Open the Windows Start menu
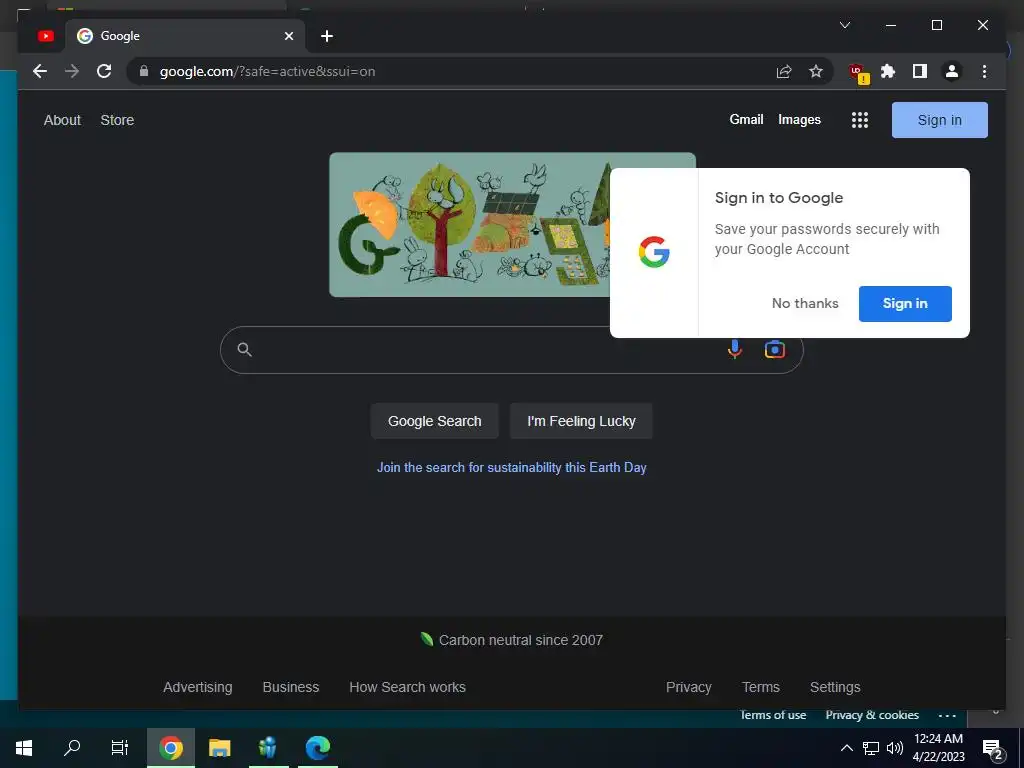The width and height of the screenshot is (1024, 768). pyautogui.click(x=24, y=748)
